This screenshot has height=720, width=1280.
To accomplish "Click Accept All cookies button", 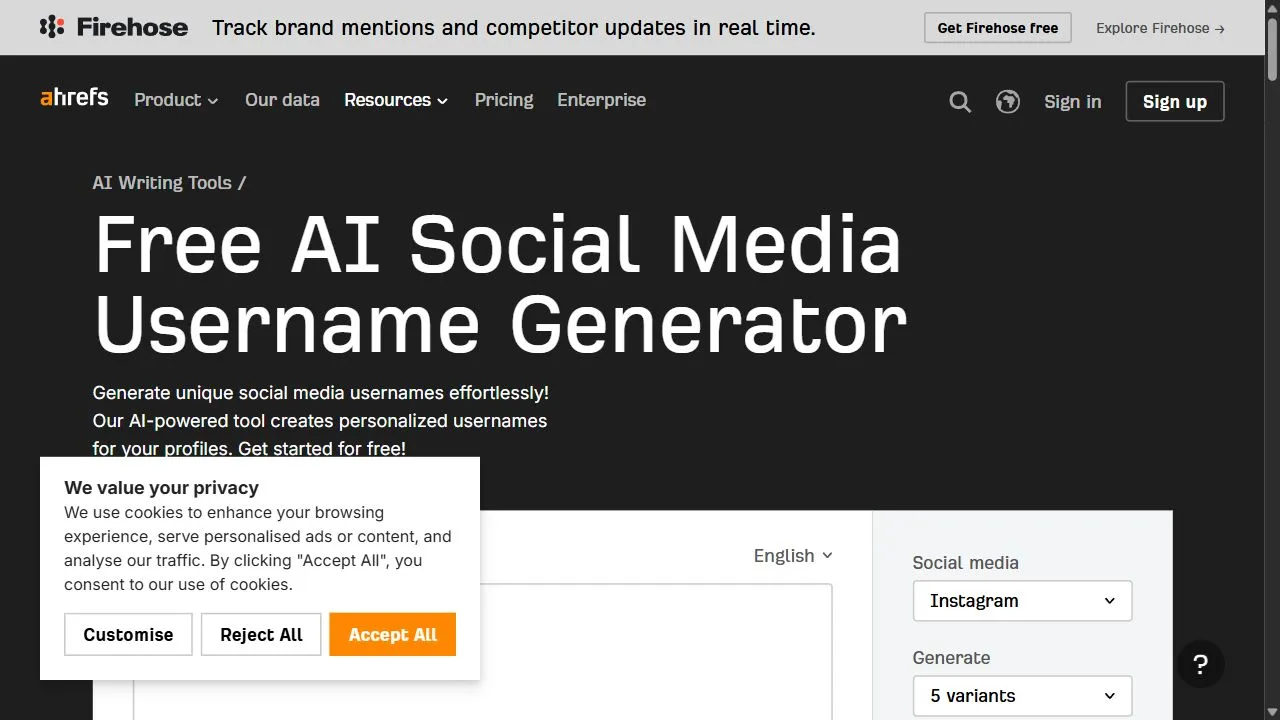I will 393,635.
